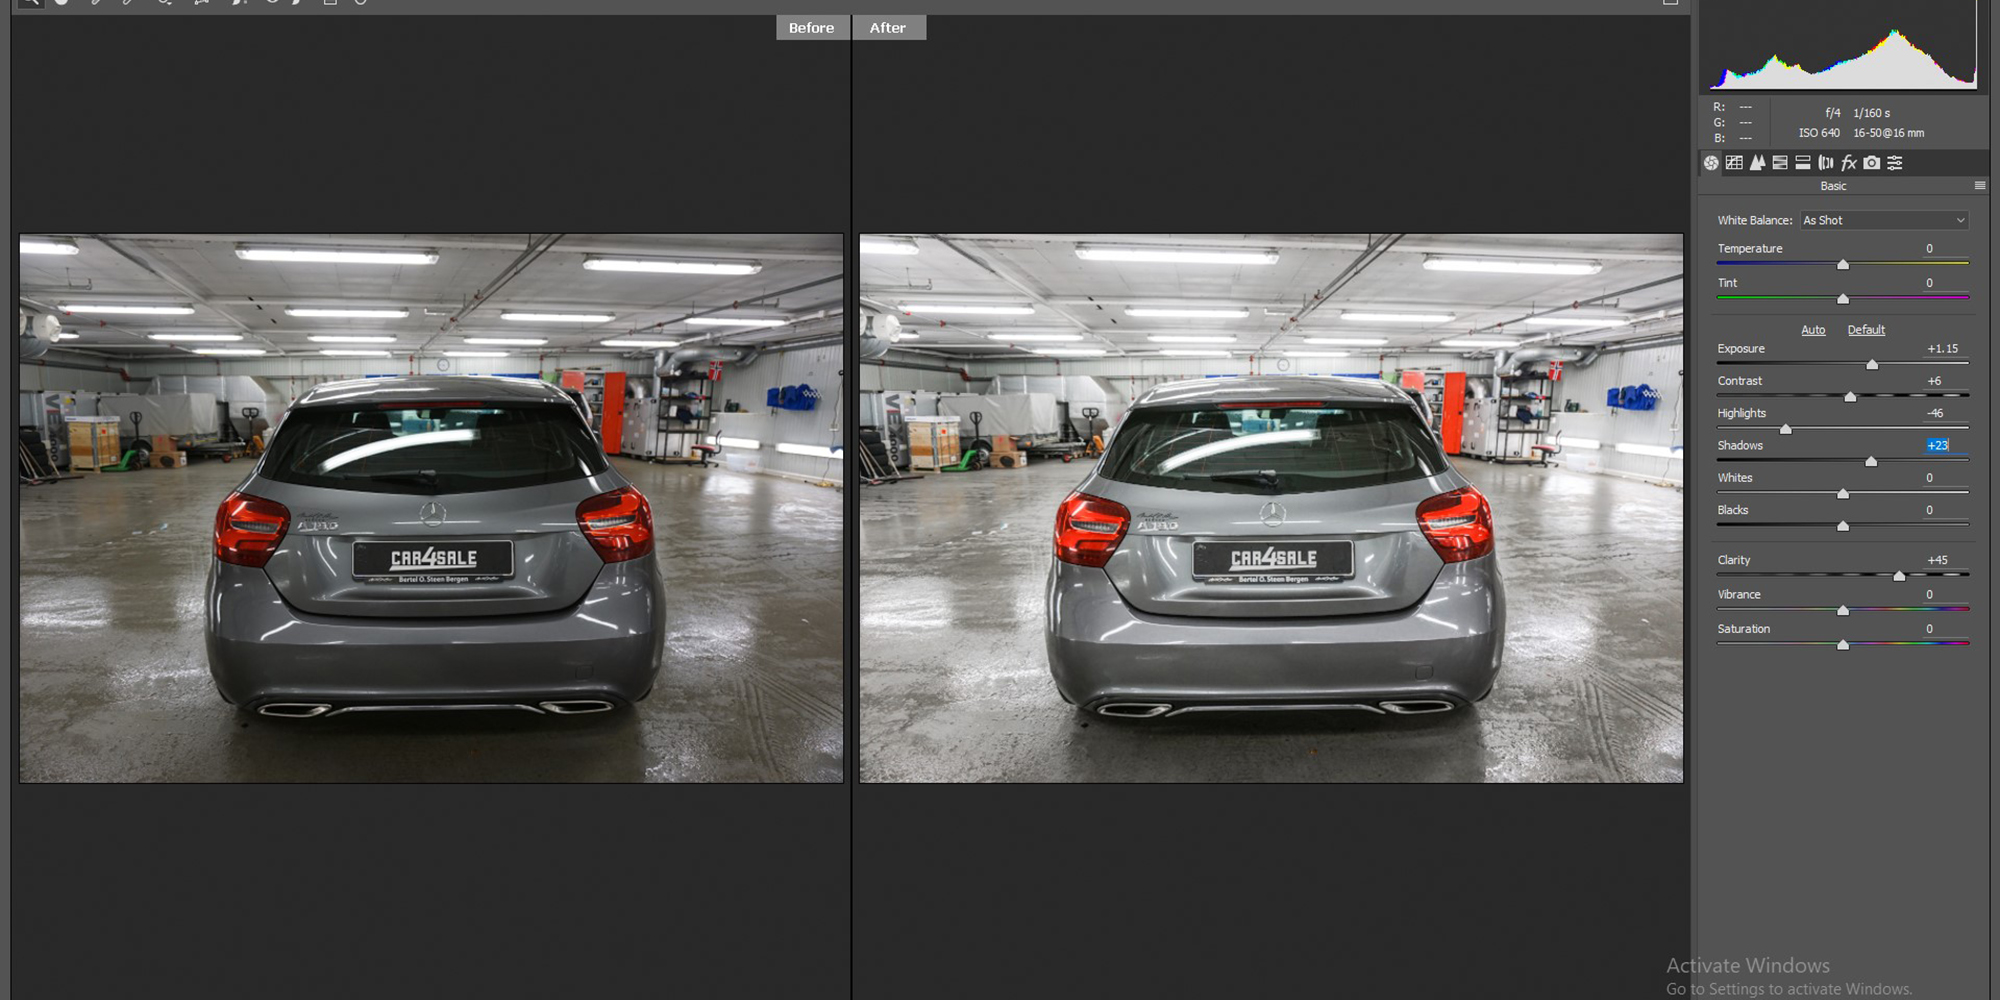The image size is (2000, 1000).
Task: Open the Camera Calibration panel tab
Action: [x=1872, y=163]
